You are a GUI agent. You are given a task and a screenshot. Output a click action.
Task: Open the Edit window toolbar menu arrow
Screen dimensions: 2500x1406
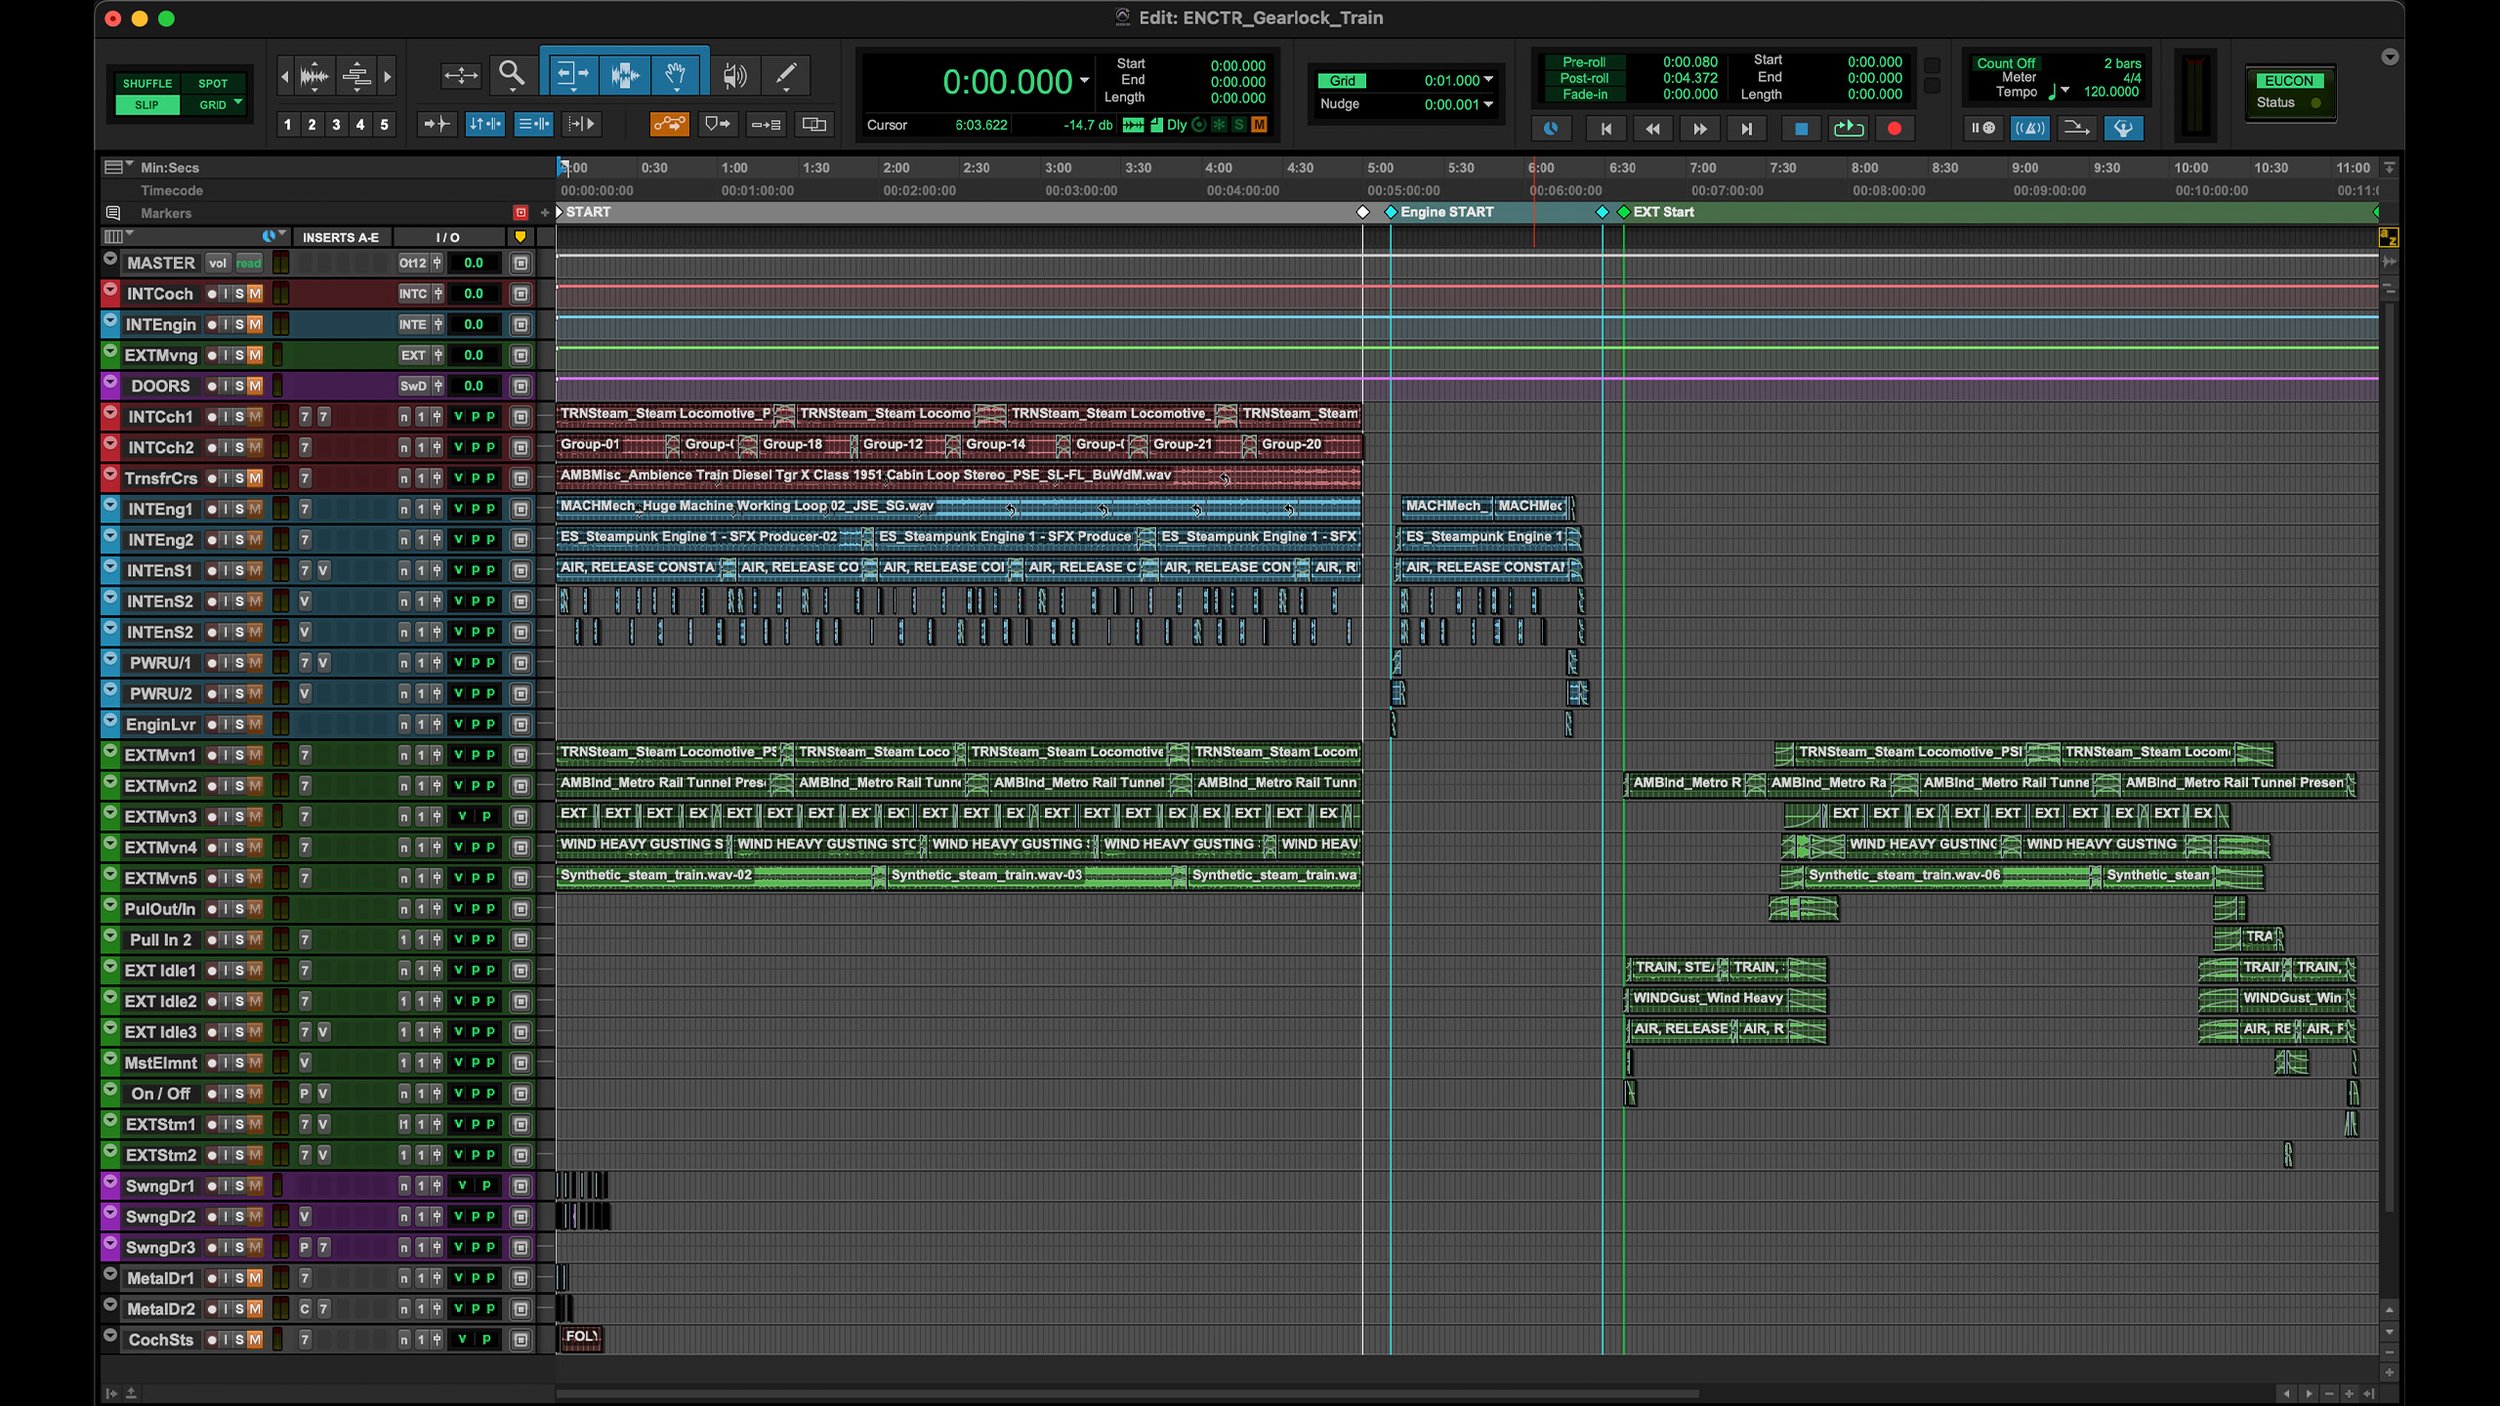click(2390, 57)
